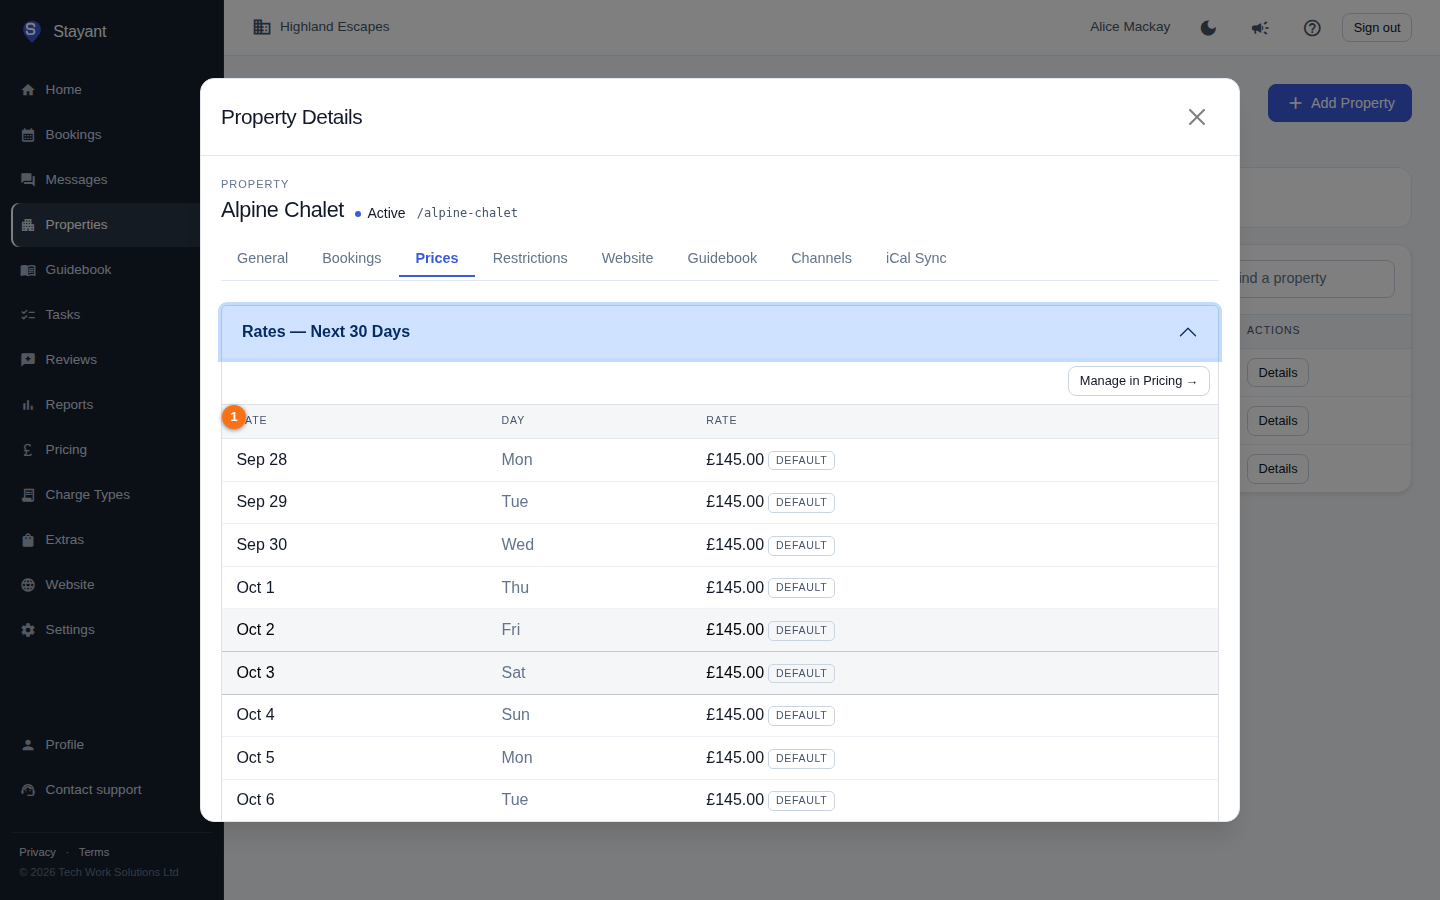1440x900 pixels.
Task: Open the Channels tab
Action: (821, 258)
